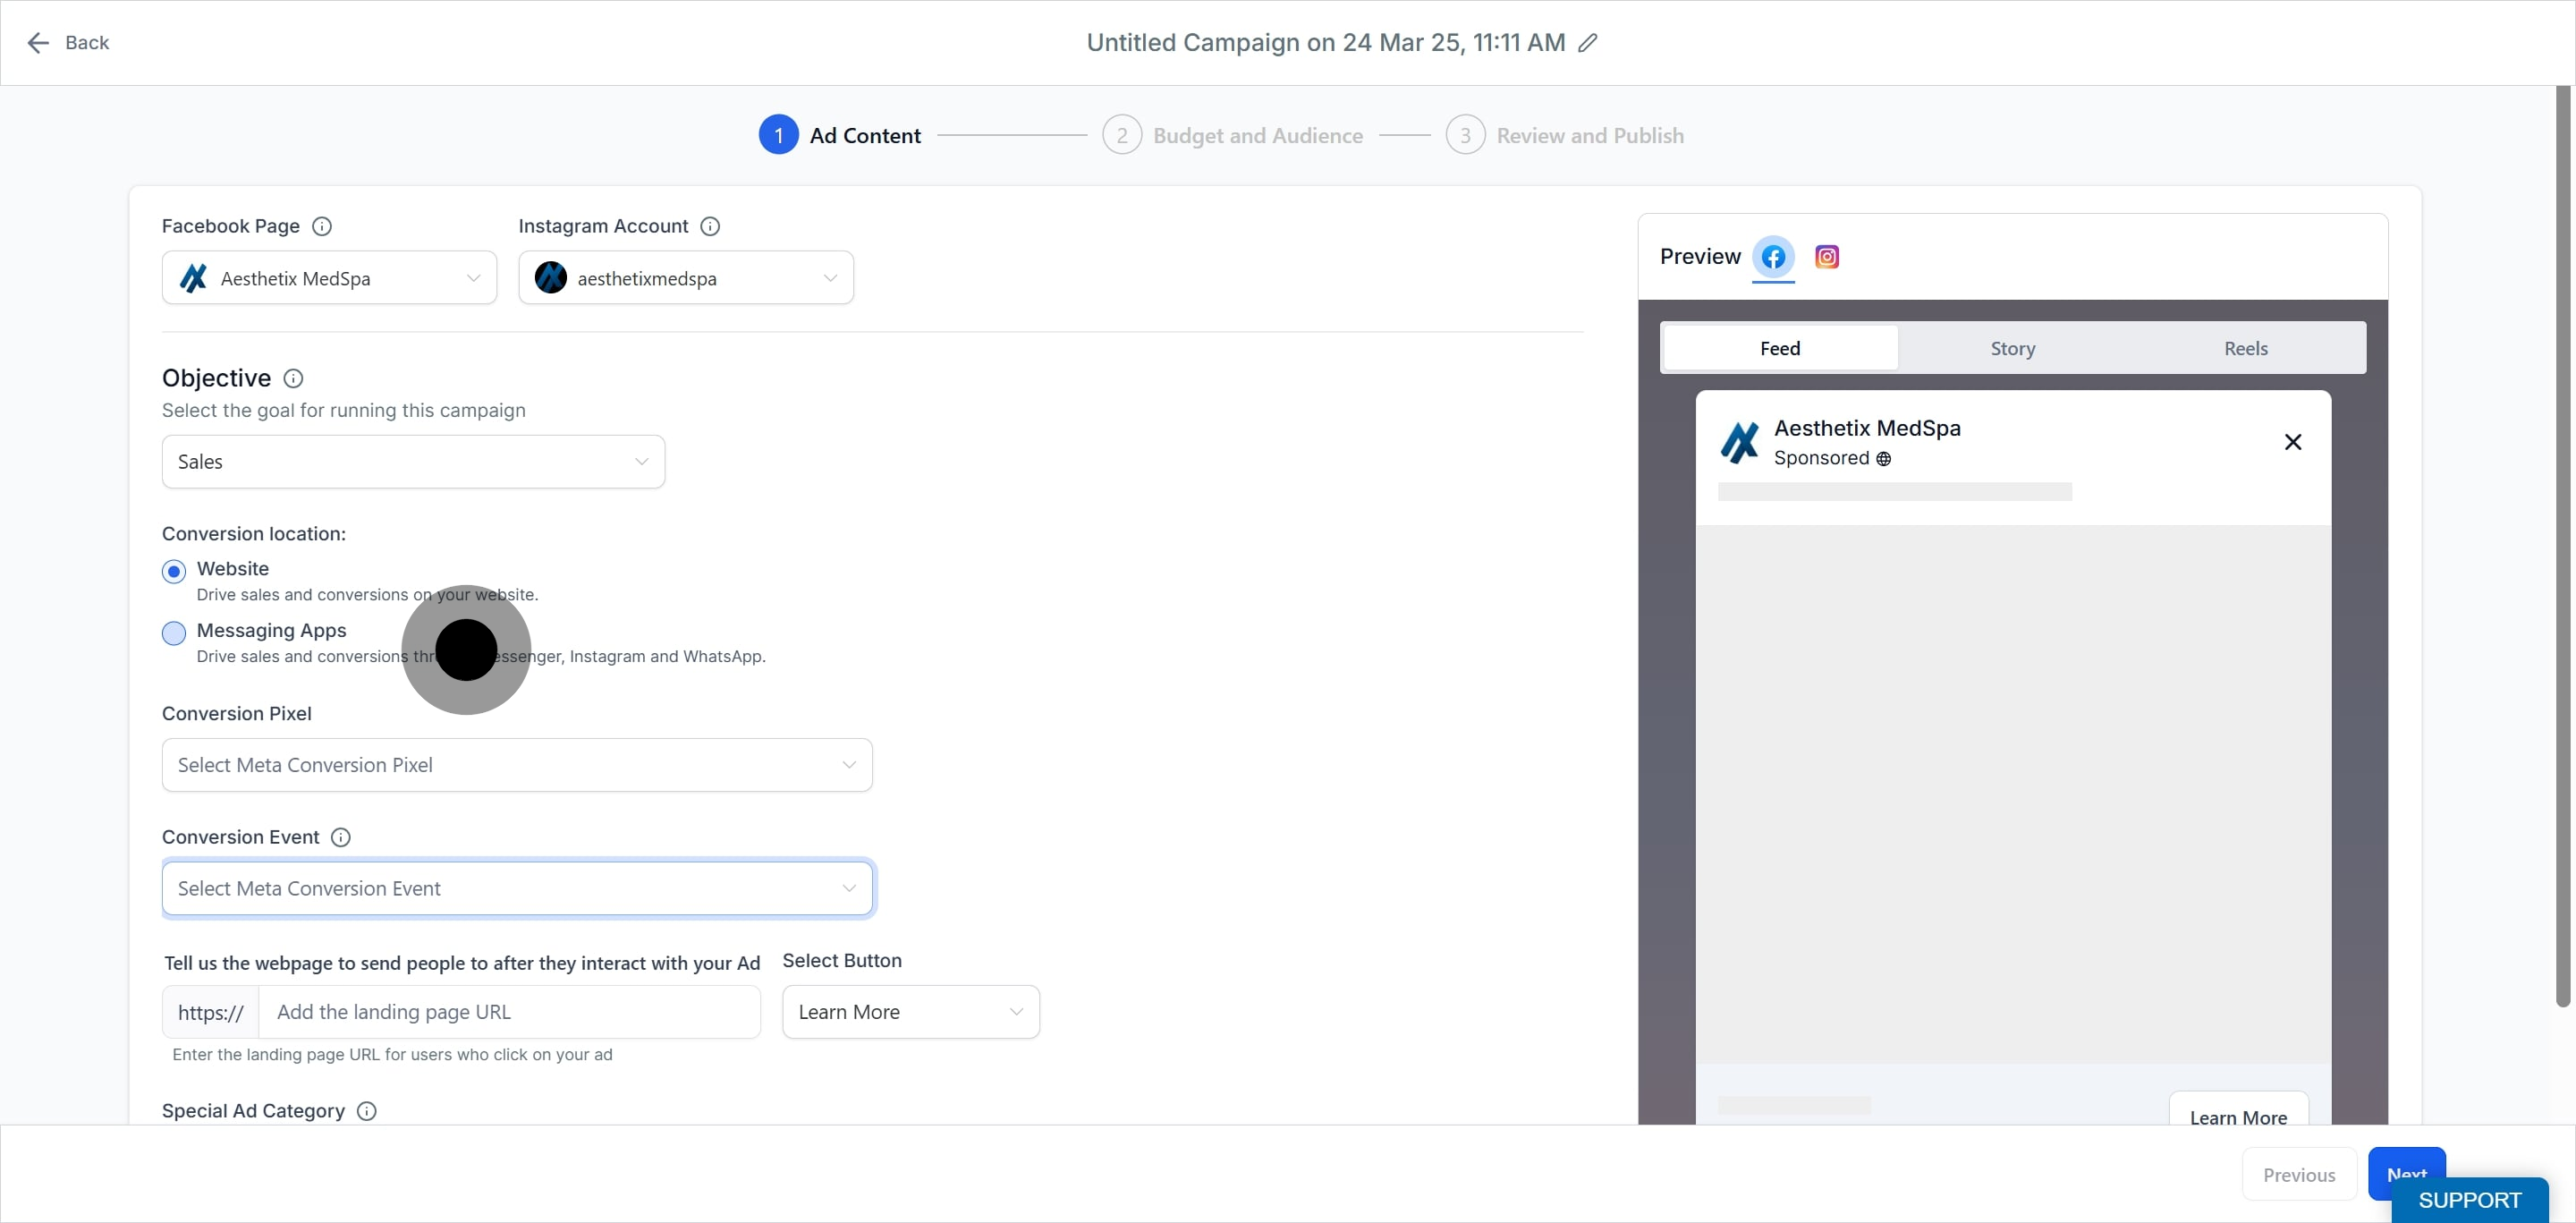Screen dimensions: 2576x1223
Task: Select Website conversion location
Action: (174, 572)
